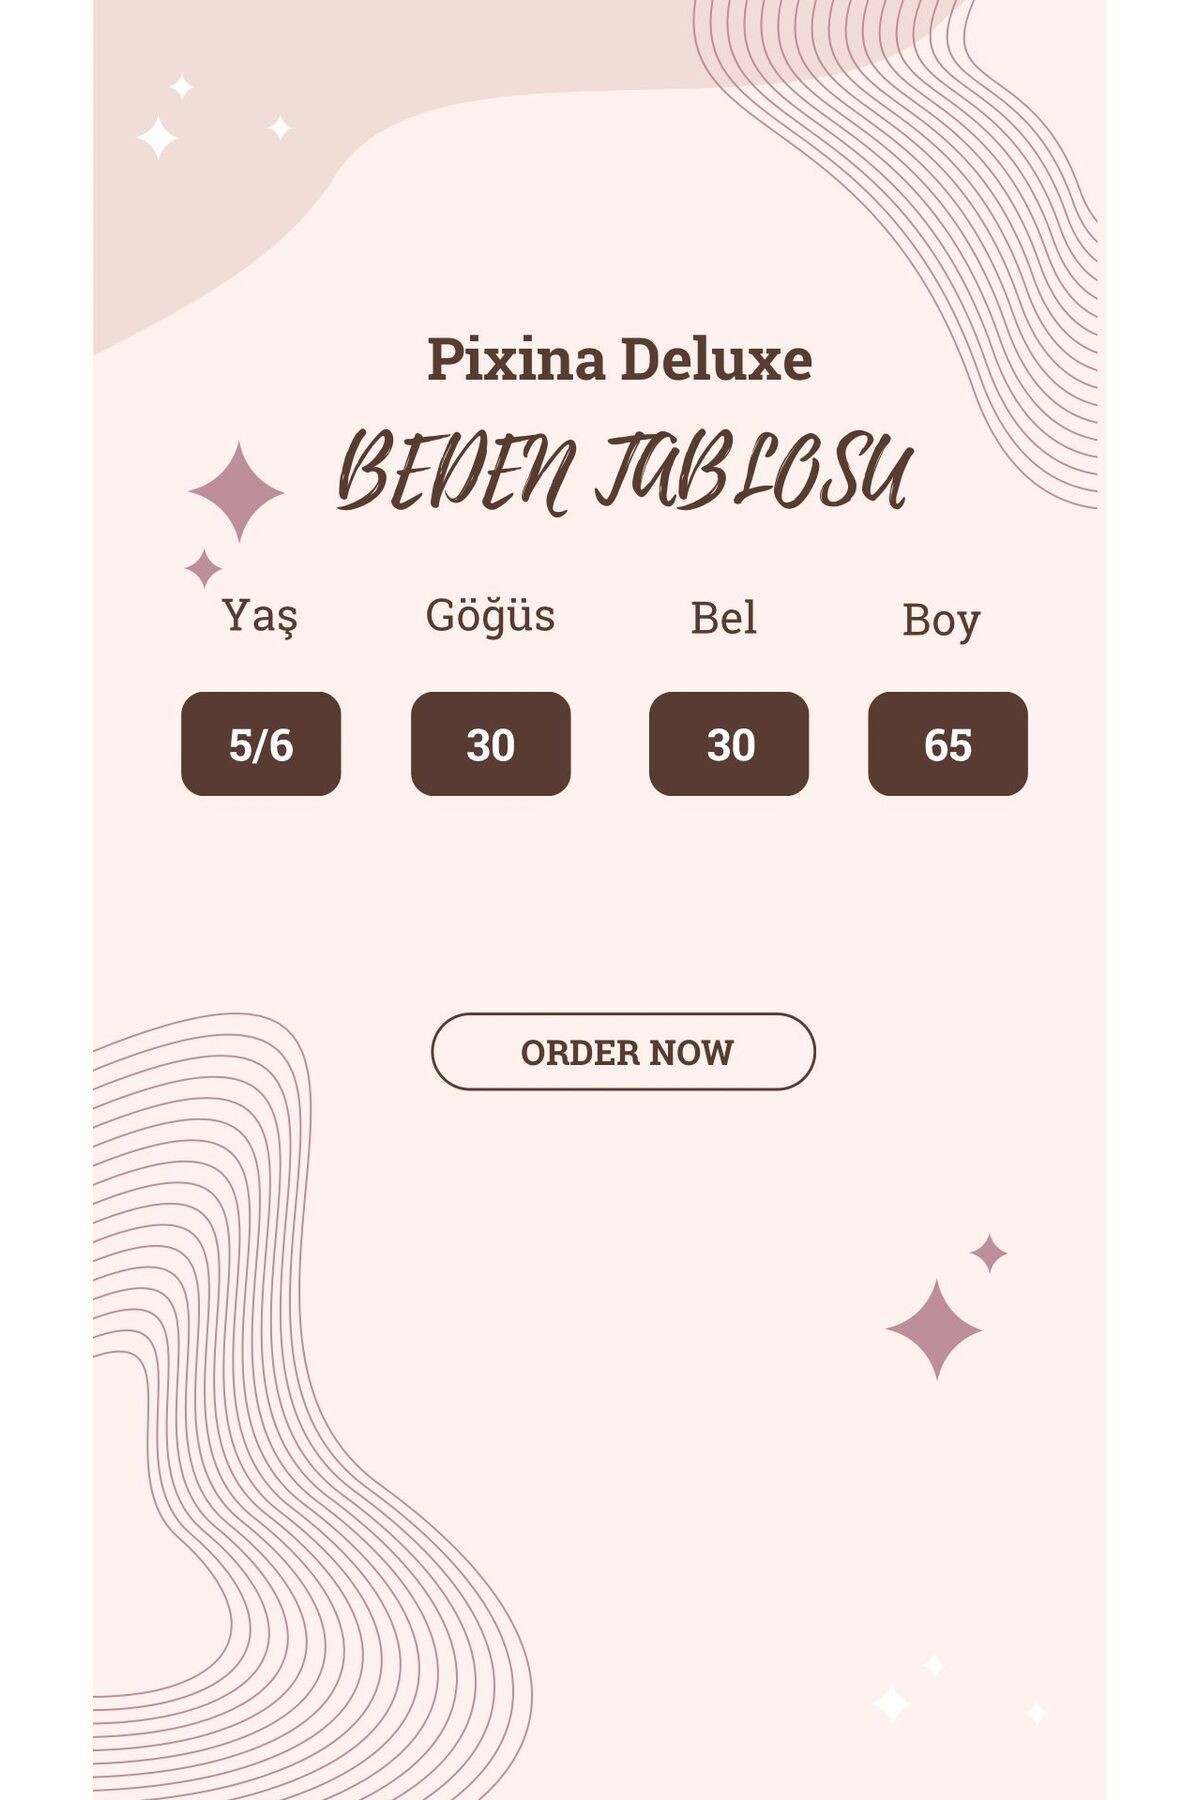Click the small mauve star above Yaş

pyautogui.click(x=203, y=568)
